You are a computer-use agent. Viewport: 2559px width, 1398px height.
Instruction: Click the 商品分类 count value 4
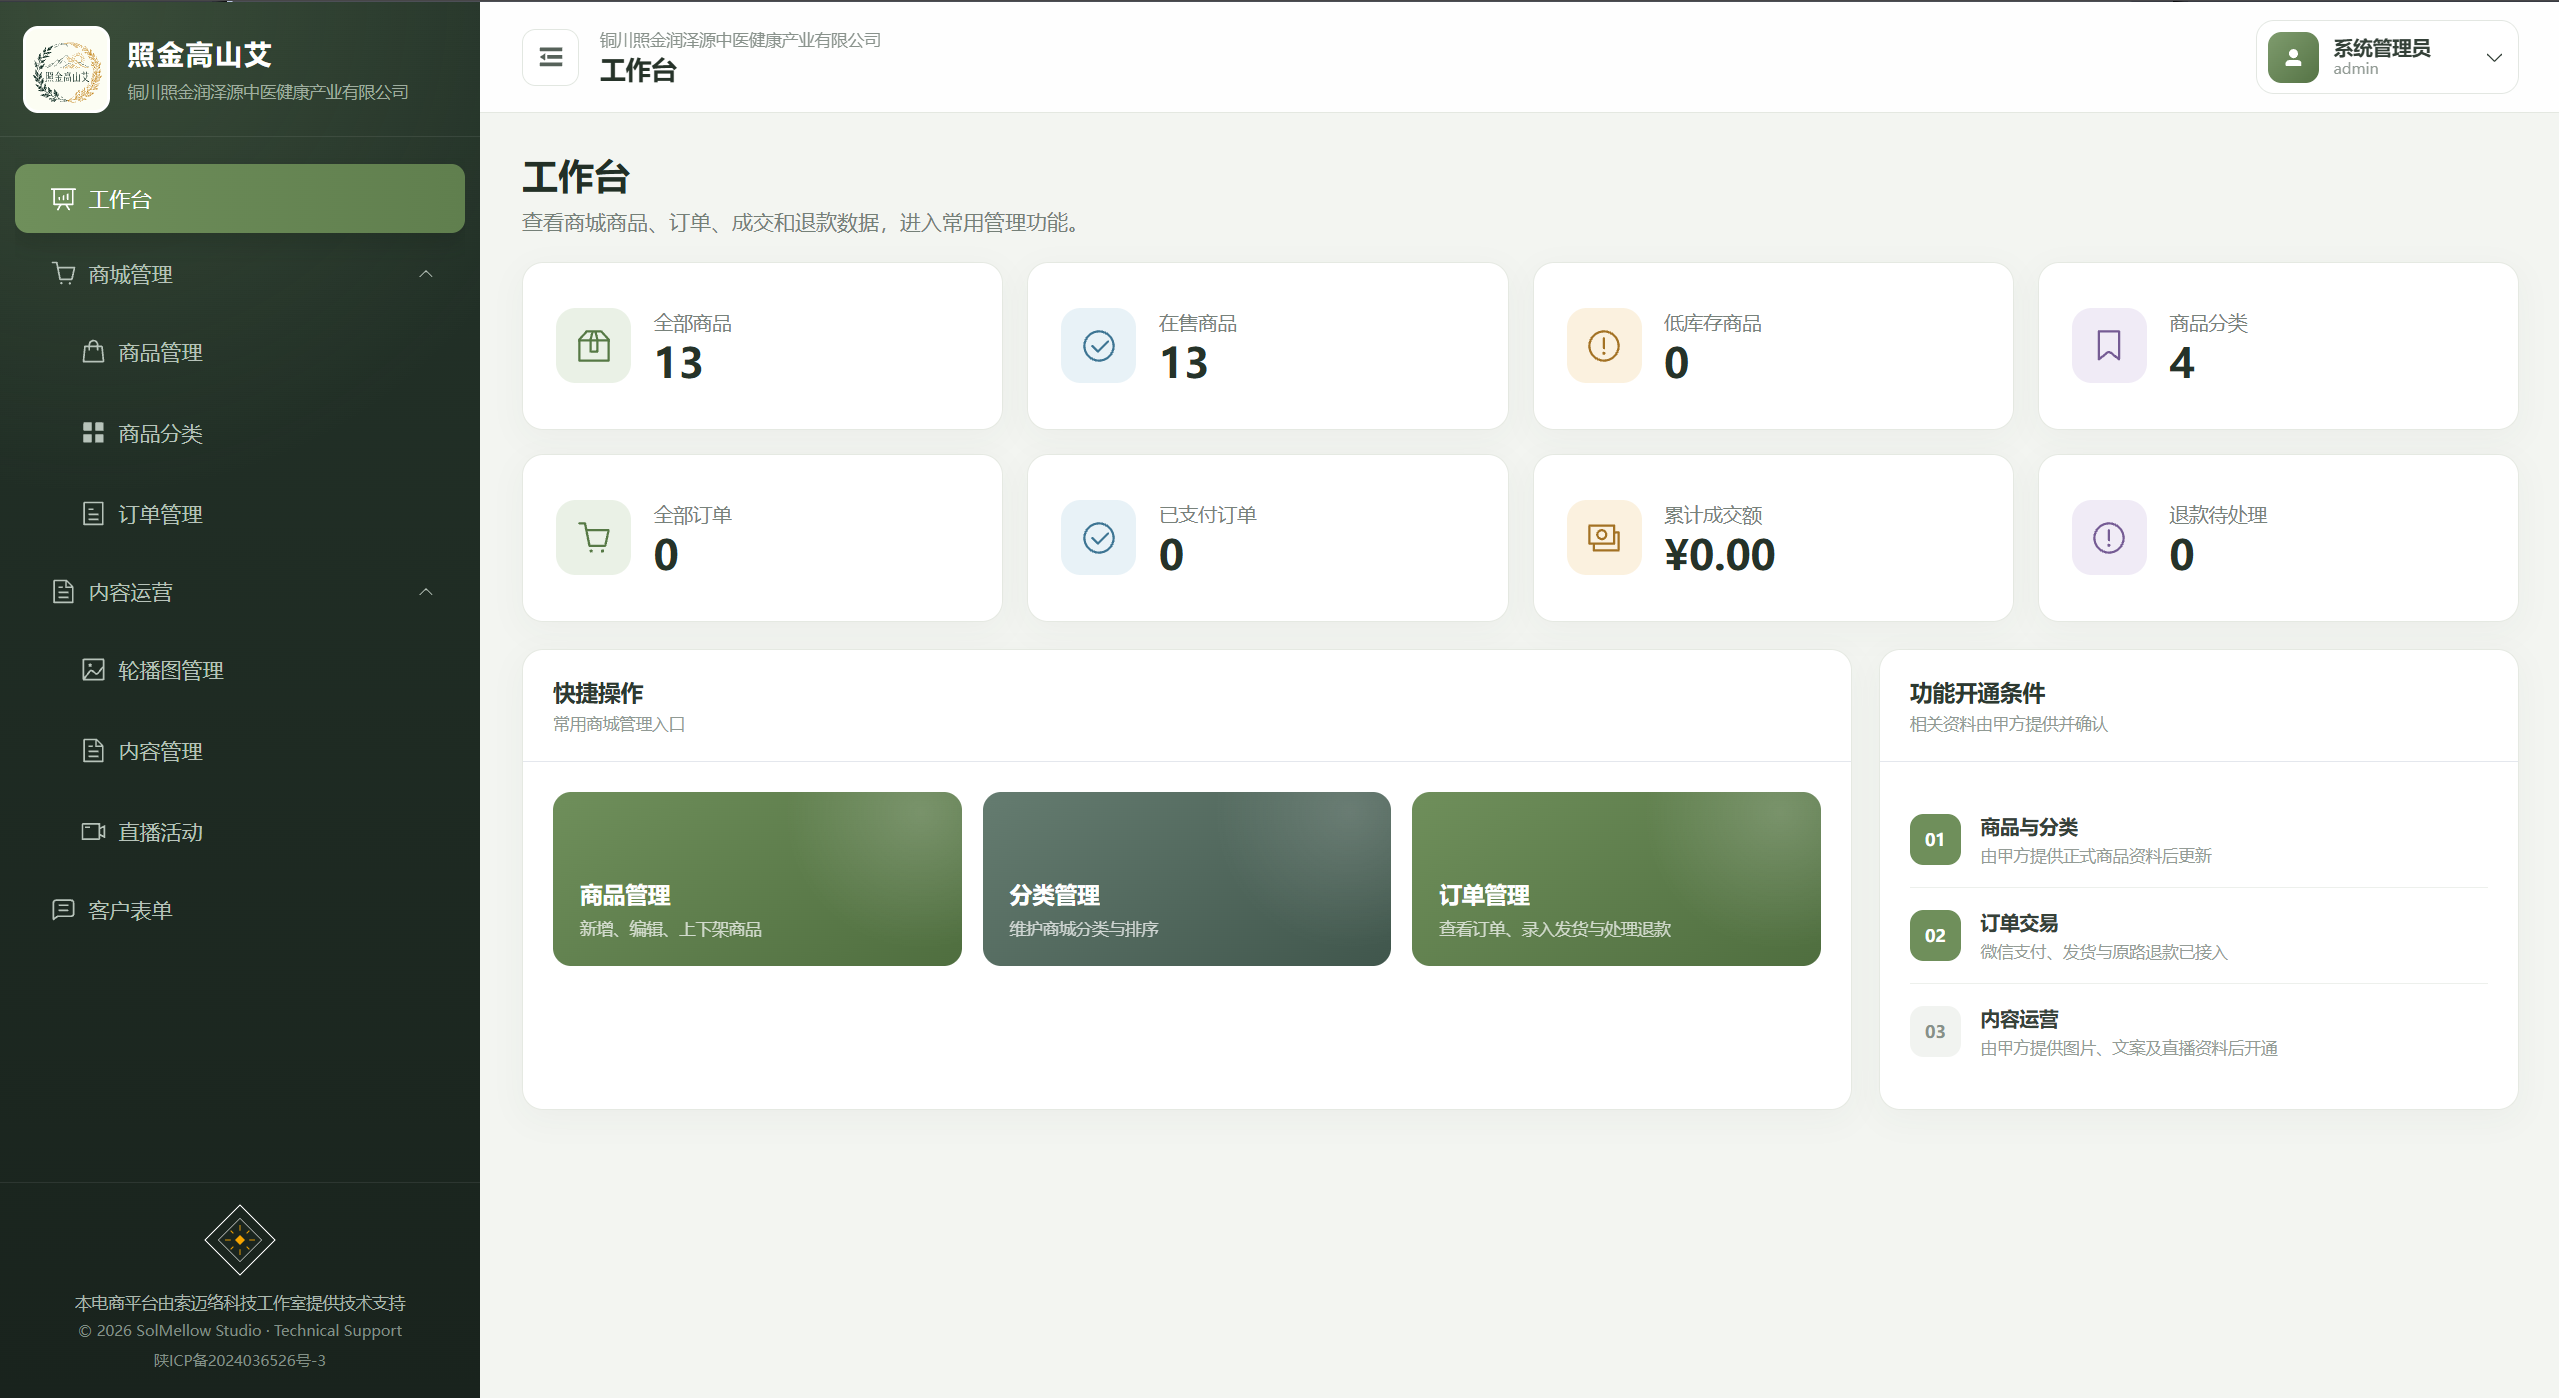[2182, 363]
